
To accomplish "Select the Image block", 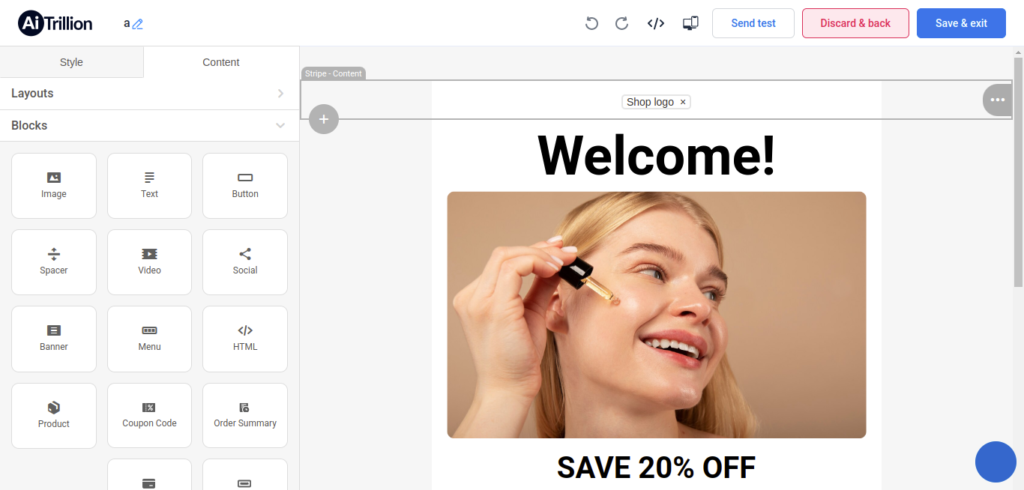I will [54, 186].
